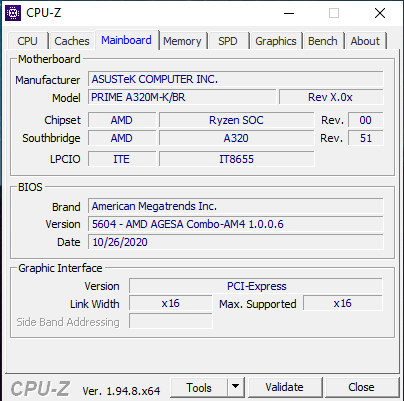
Task: Switch to the Graphics tab
Action: point(276,41)
